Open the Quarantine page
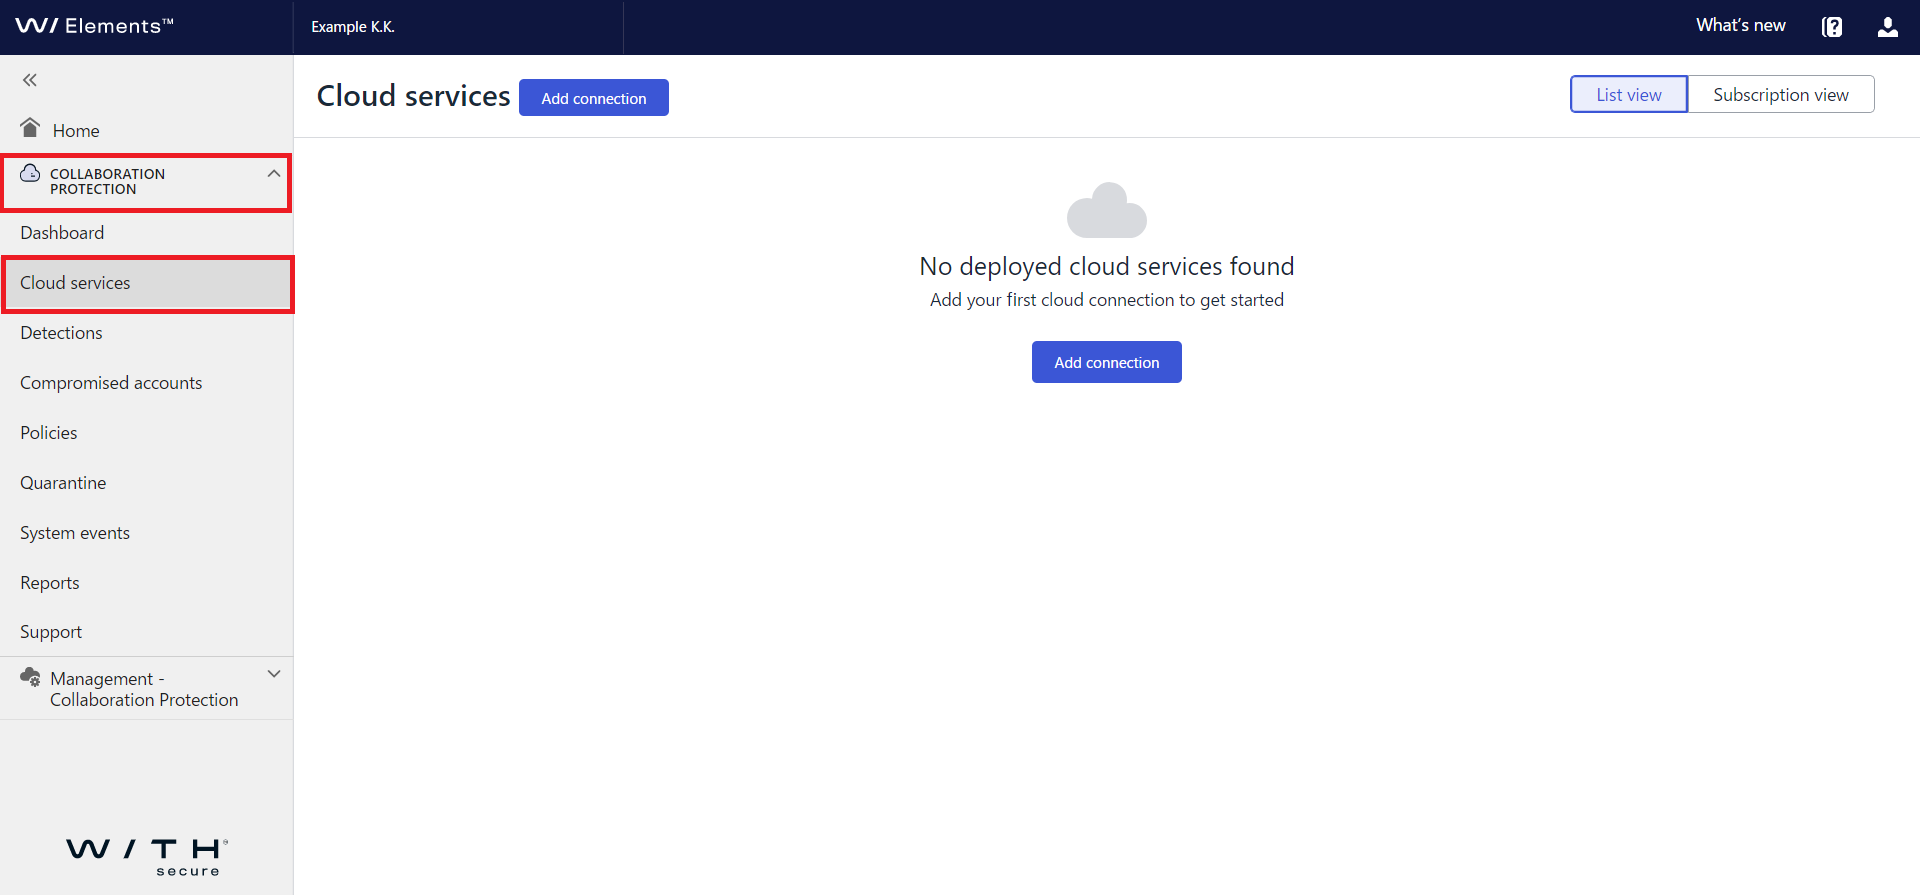The width and height of the screenshot is (1920, 895). click(x=63, y=483)
